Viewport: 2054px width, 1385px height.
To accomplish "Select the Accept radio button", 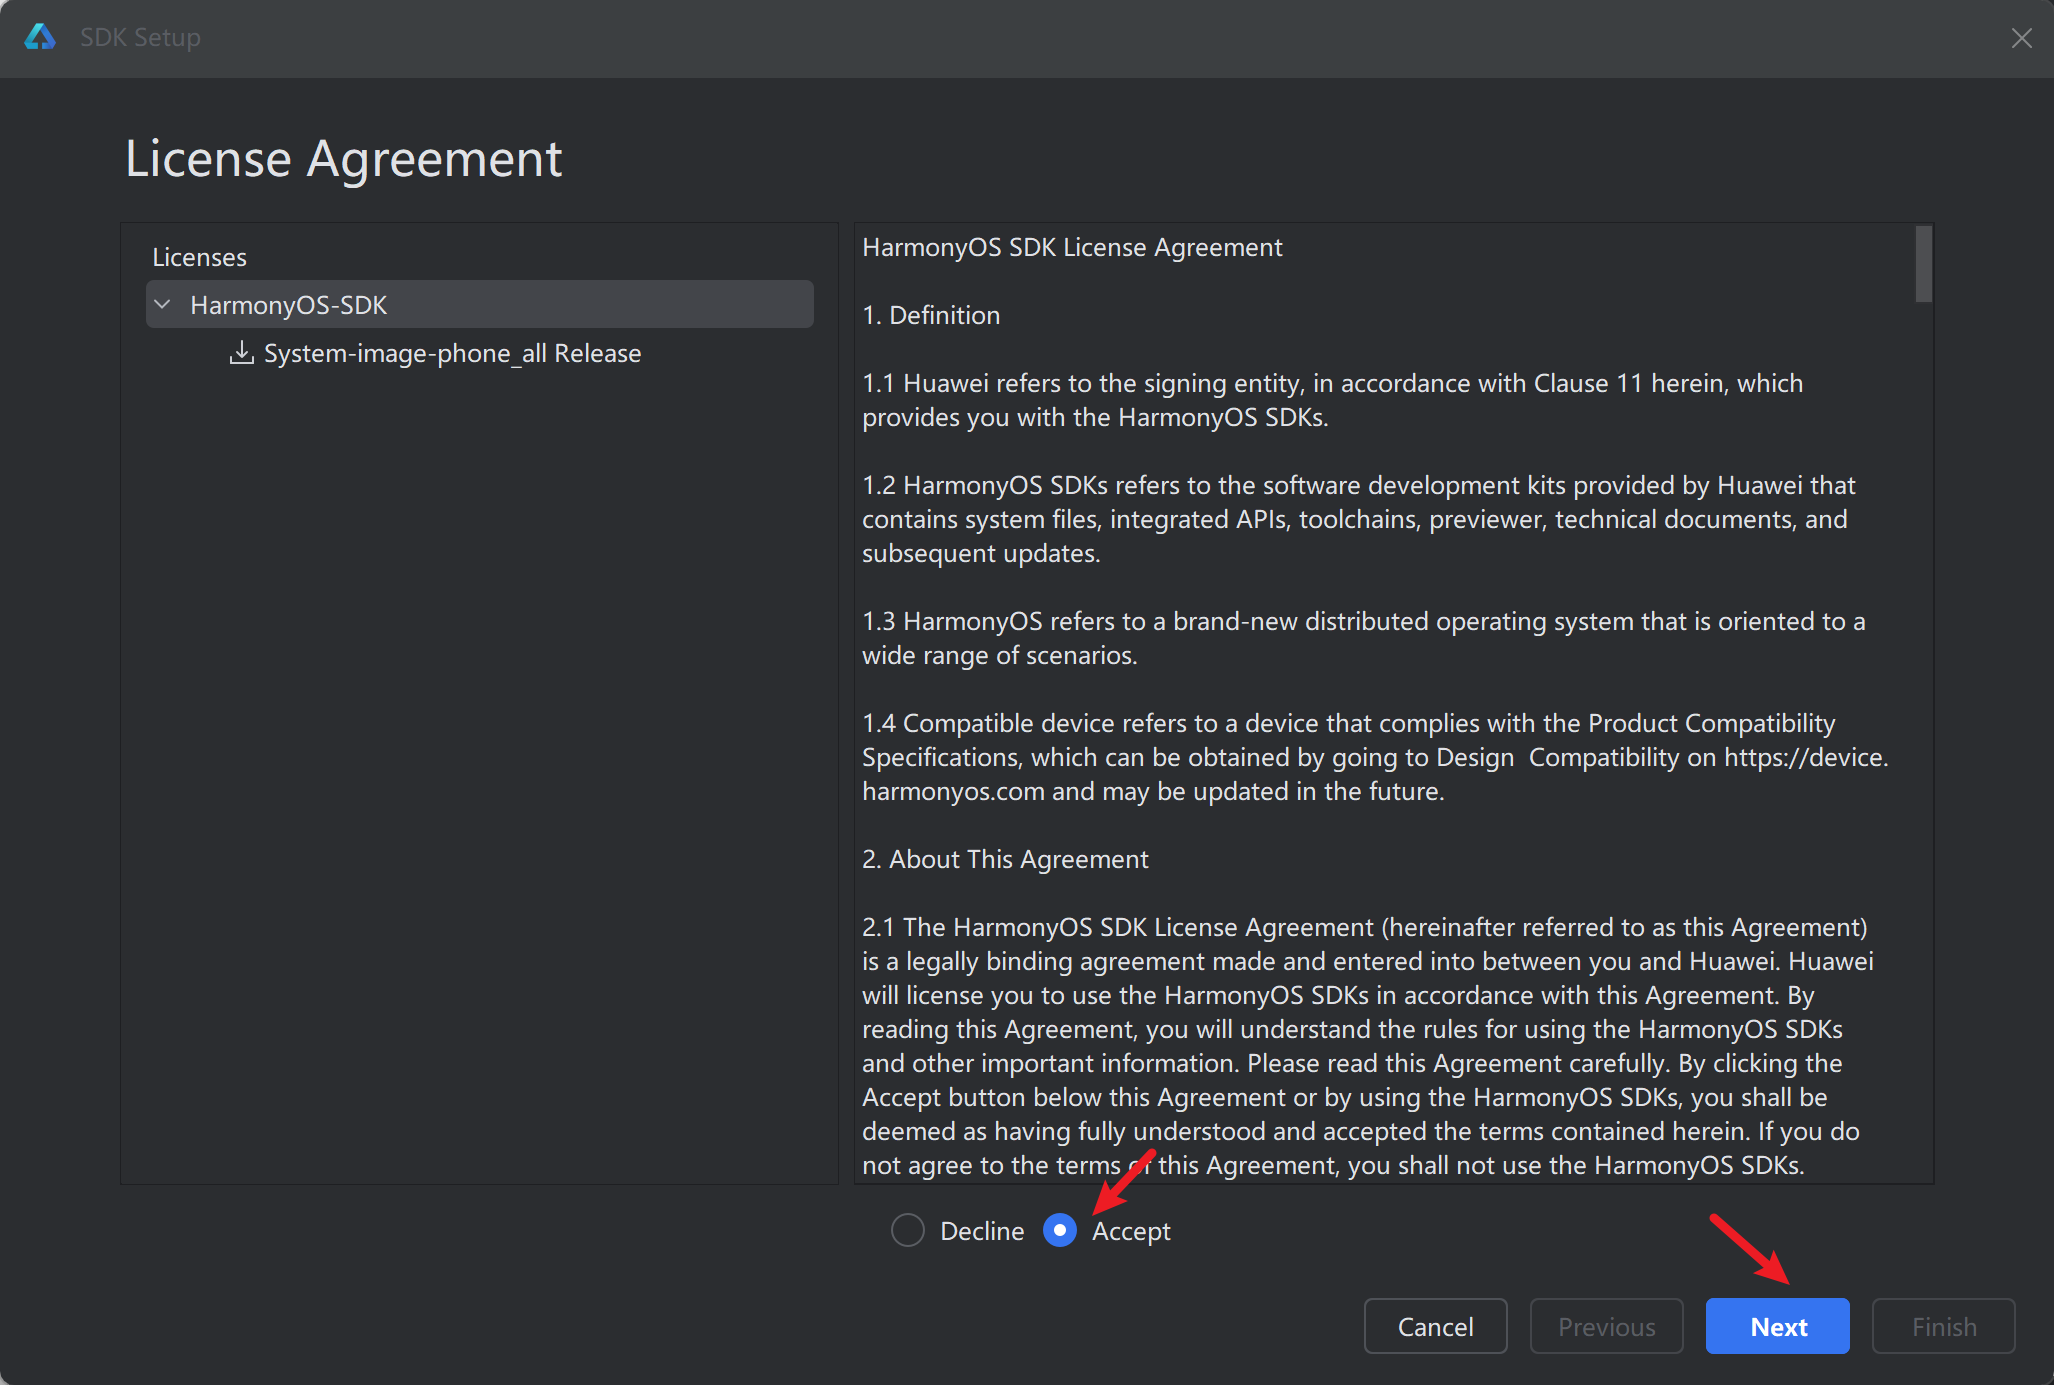I will click(x=1059, y=1230).
